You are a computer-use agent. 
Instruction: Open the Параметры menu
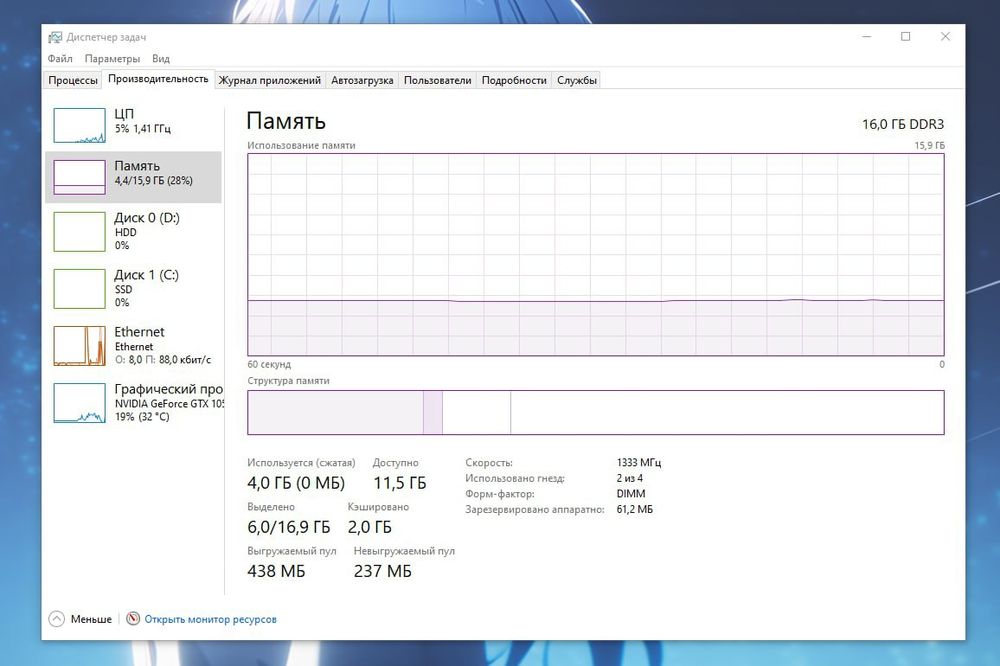[x=112, y=59]
